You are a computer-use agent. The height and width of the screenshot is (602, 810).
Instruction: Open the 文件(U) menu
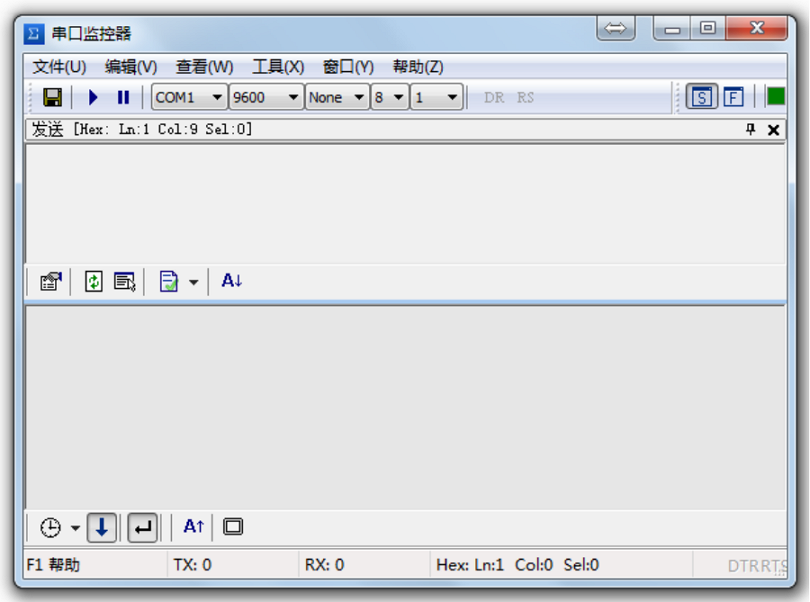click(59, 67)
